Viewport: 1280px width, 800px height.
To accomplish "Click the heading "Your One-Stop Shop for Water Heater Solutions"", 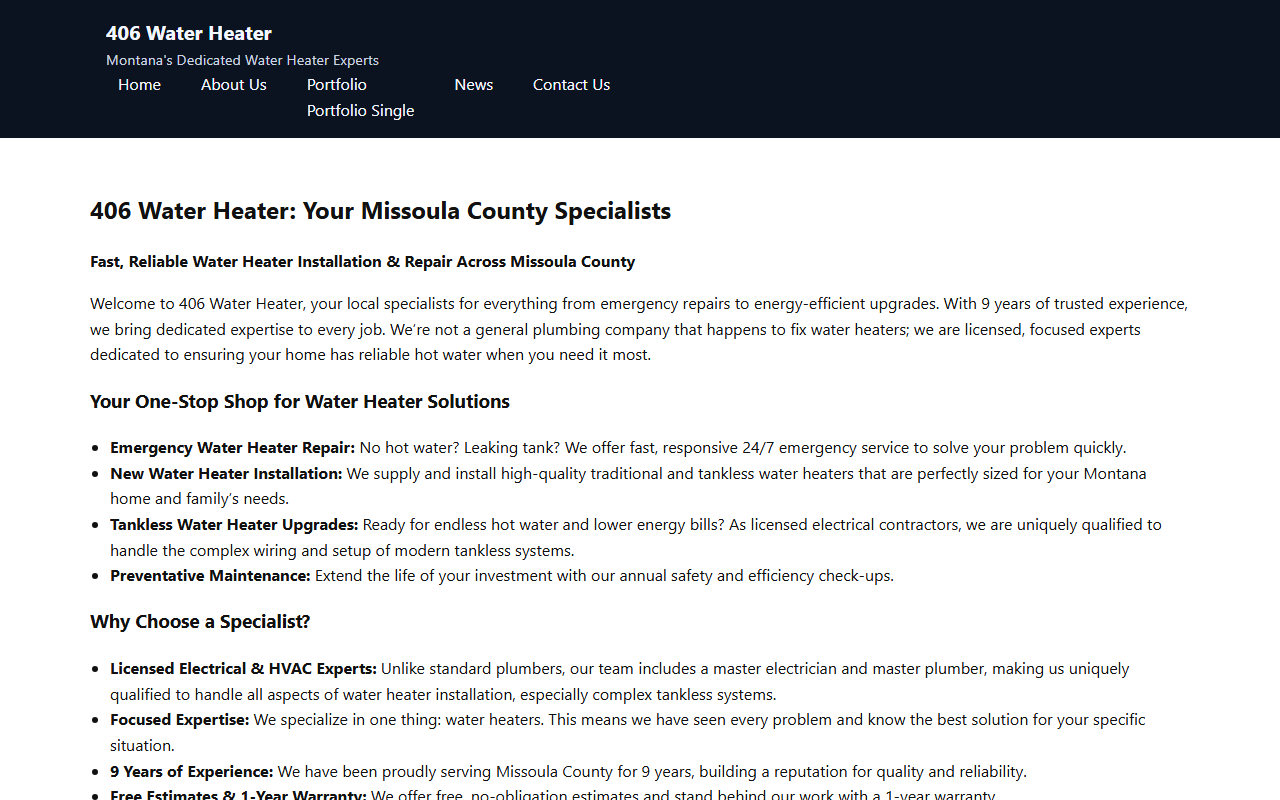I will tap(300, 402).
